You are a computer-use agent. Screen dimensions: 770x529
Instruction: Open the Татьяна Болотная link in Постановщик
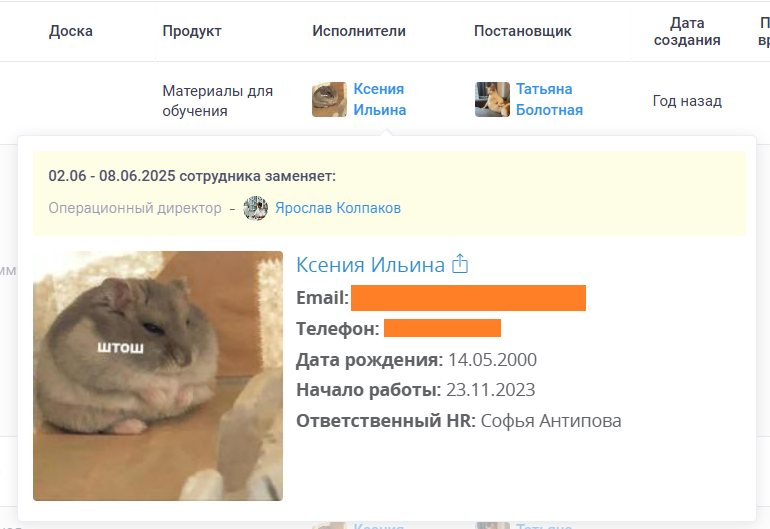[549, 99]
